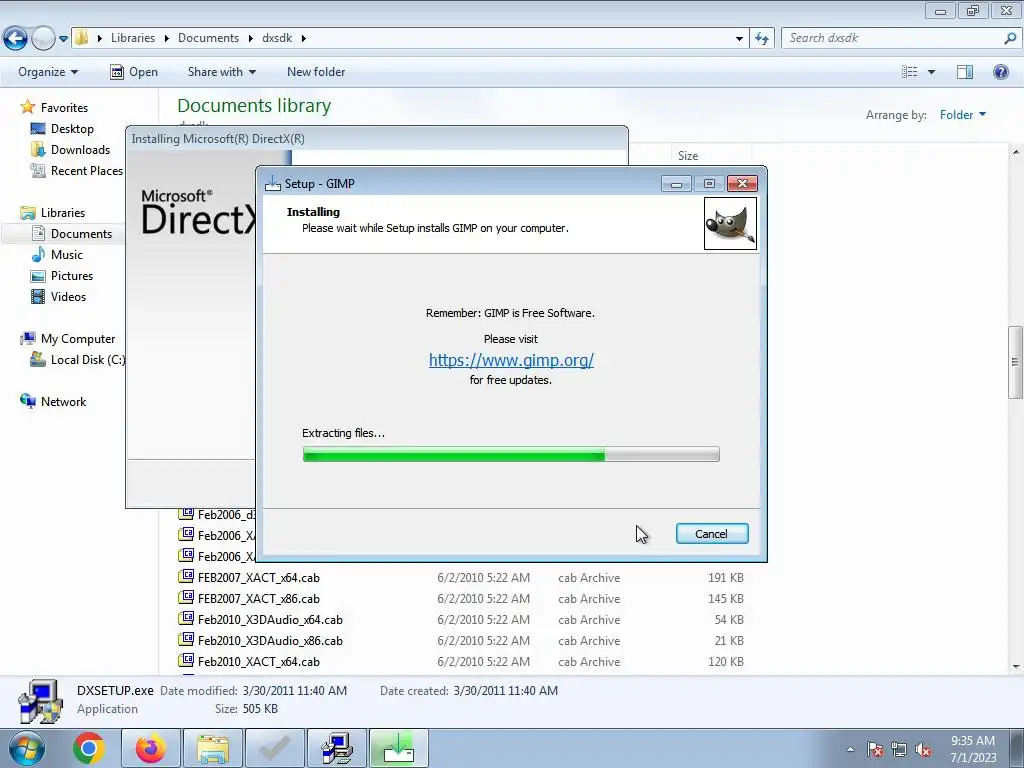This screenshot has width=1024, height=768.
Task: Expand arrow after dxsdk breadcrumb
Action: 304,38
